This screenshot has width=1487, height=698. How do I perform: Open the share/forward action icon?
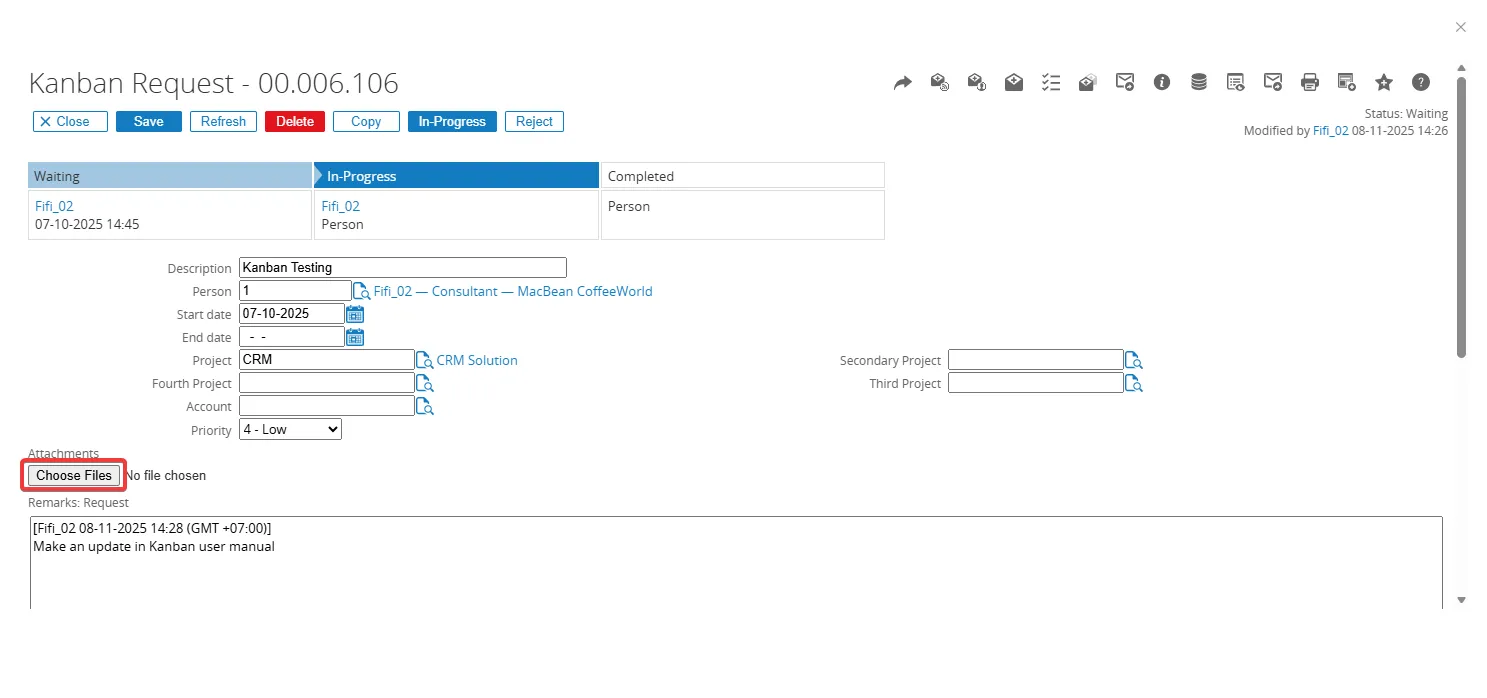click(903, 82)
